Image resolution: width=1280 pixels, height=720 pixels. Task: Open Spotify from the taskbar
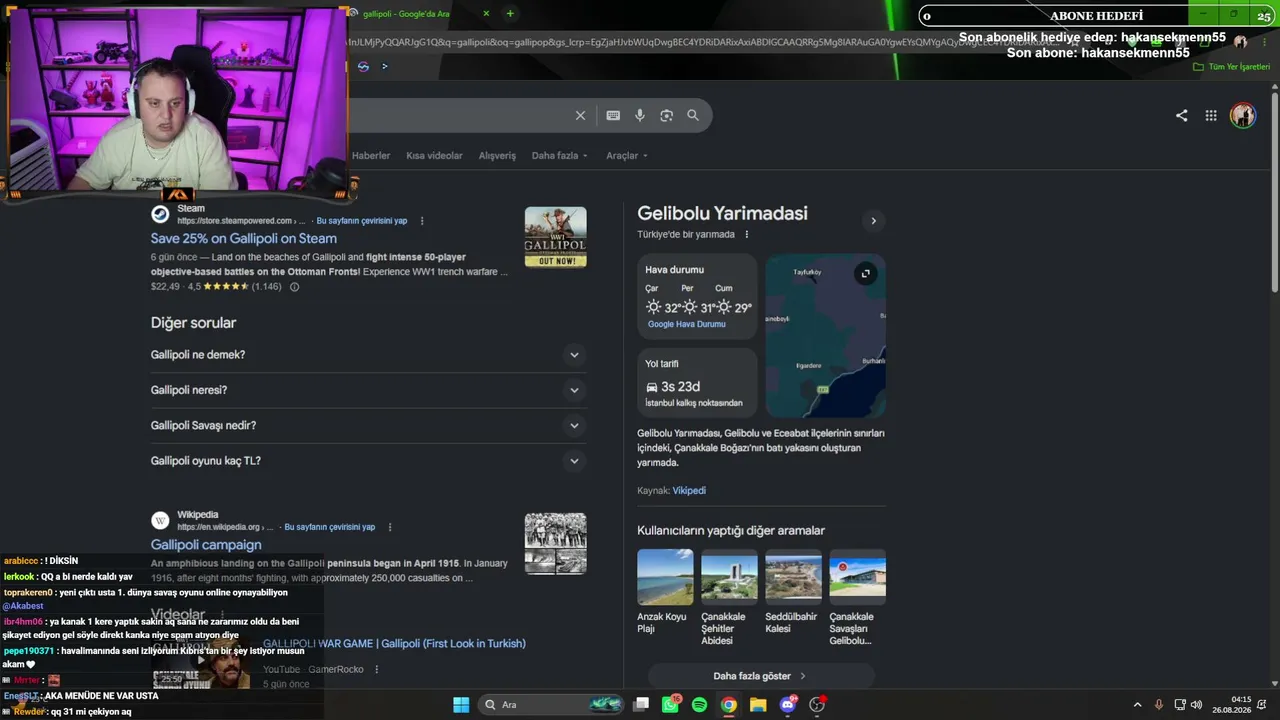tap(699, 705)
